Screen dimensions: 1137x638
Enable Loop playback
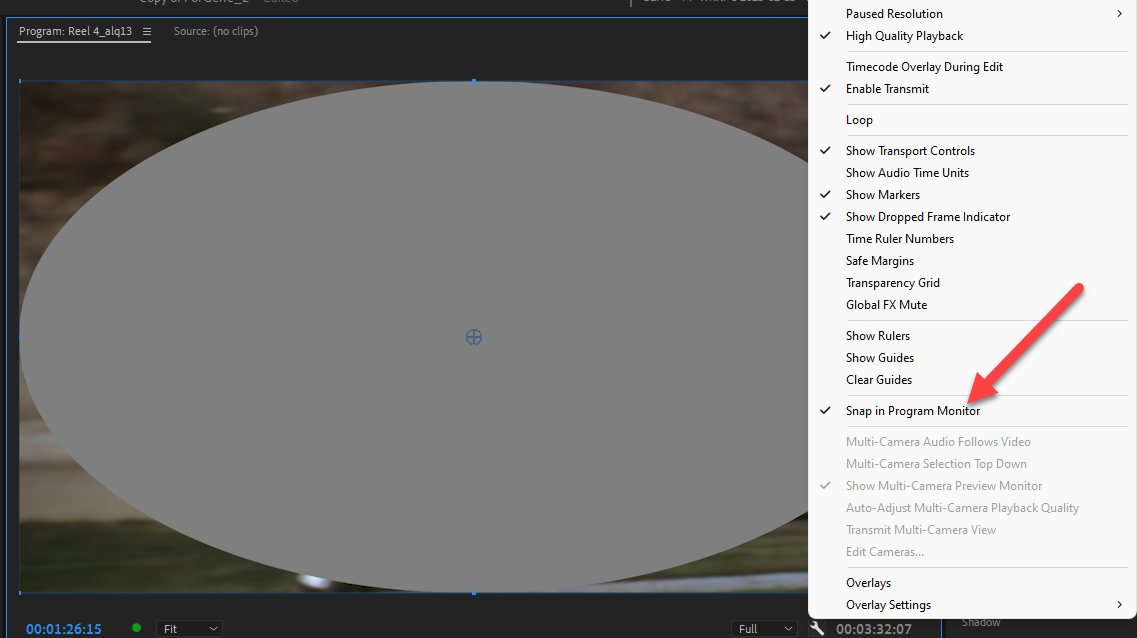(x=859, y=119)
